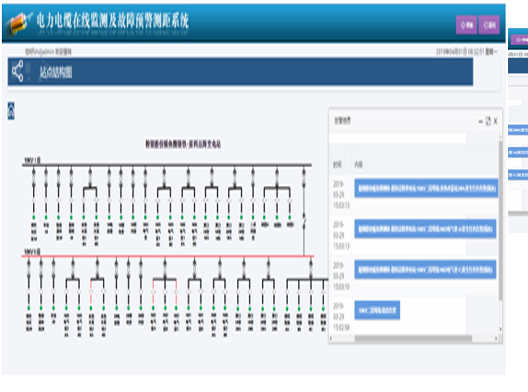The width and height of the screenshot is (528, 392).
Task: Close the alarm information panel
Action: point(495,121)
